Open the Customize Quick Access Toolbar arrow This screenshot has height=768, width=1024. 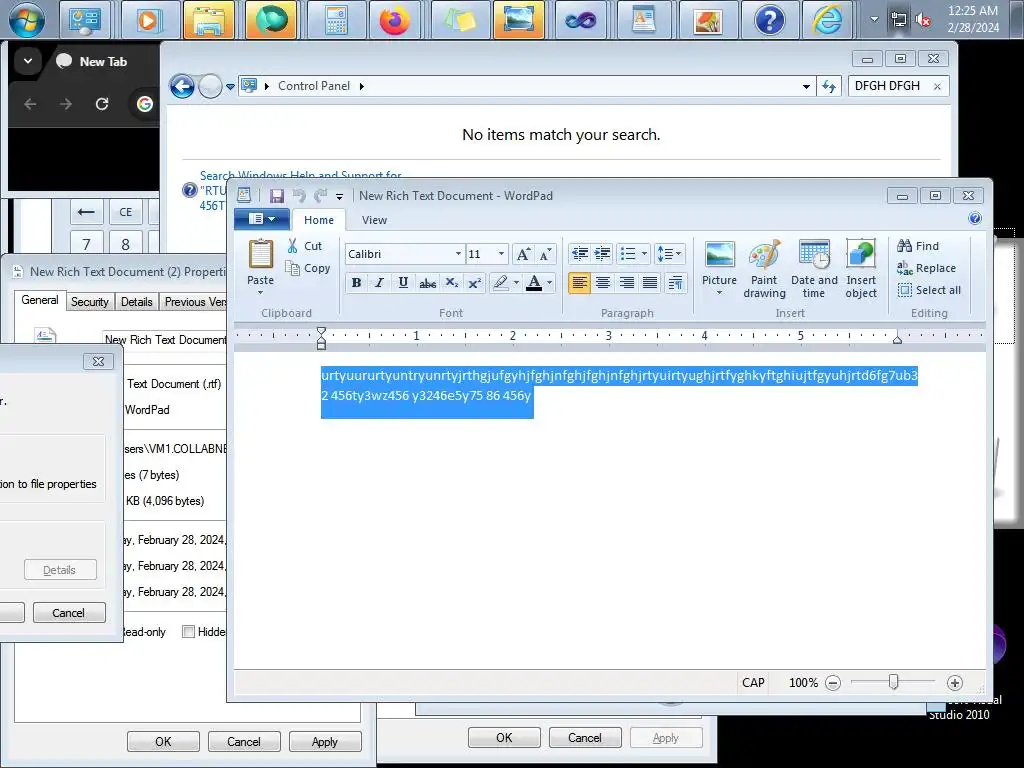[x=339, y=196]
